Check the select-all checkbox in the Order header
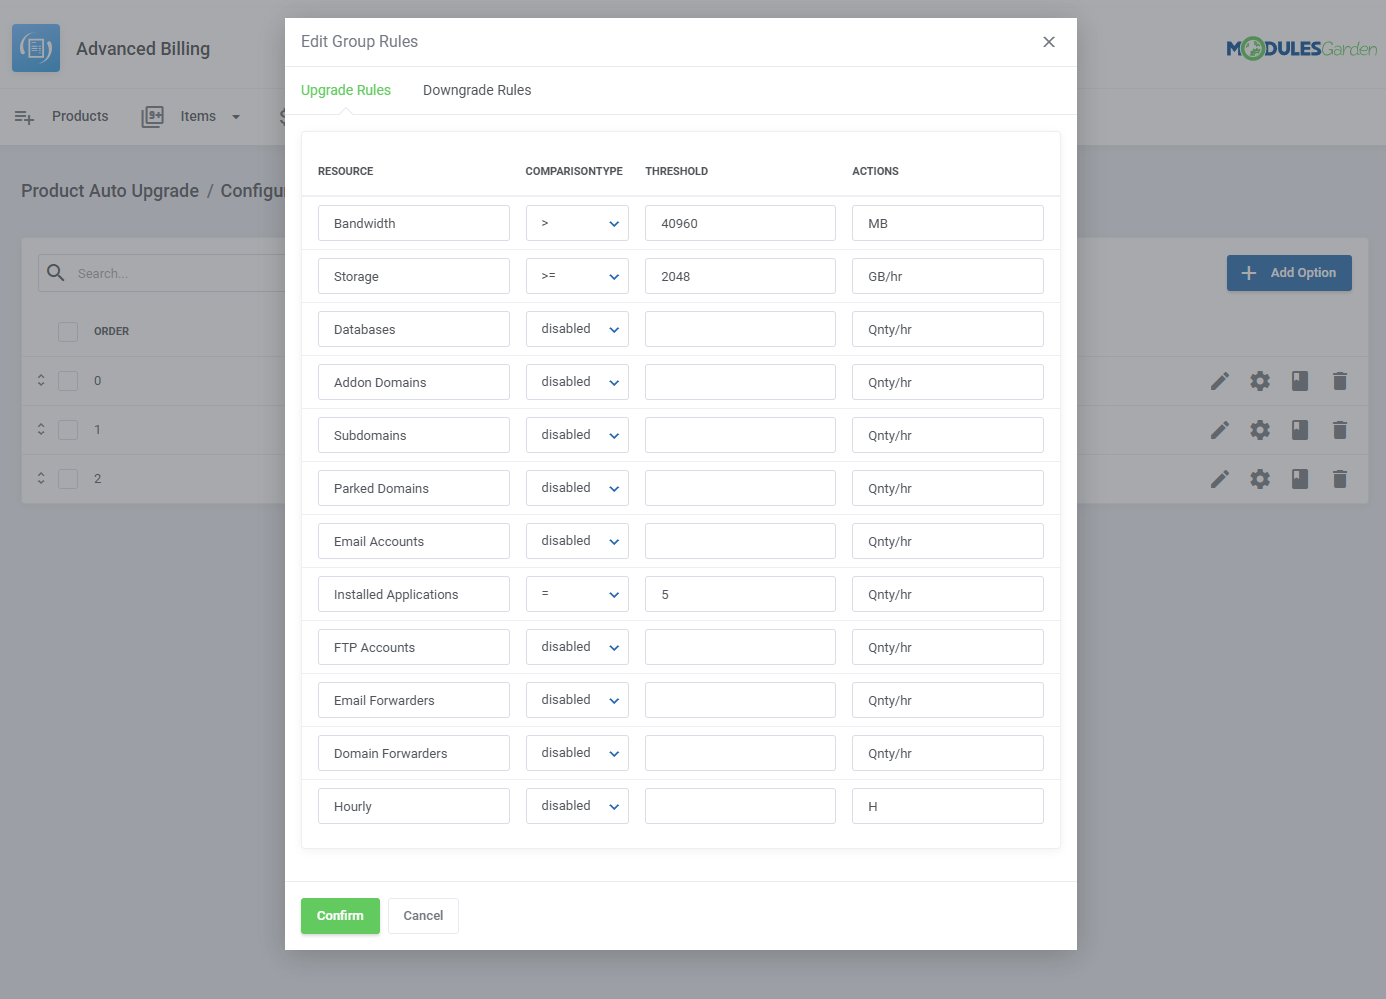This screenshot has height=999, width=1386. coord(67,331)
